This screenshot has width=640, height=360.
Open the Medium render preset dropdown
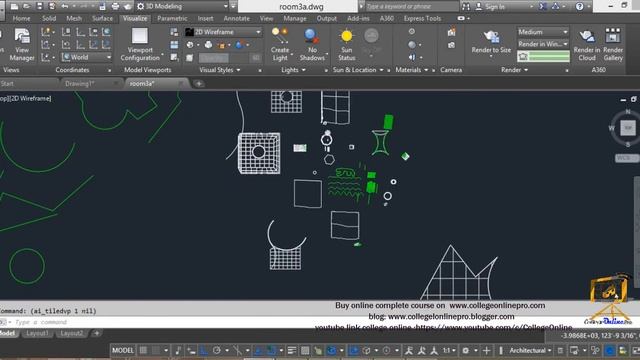click(543, 32)
